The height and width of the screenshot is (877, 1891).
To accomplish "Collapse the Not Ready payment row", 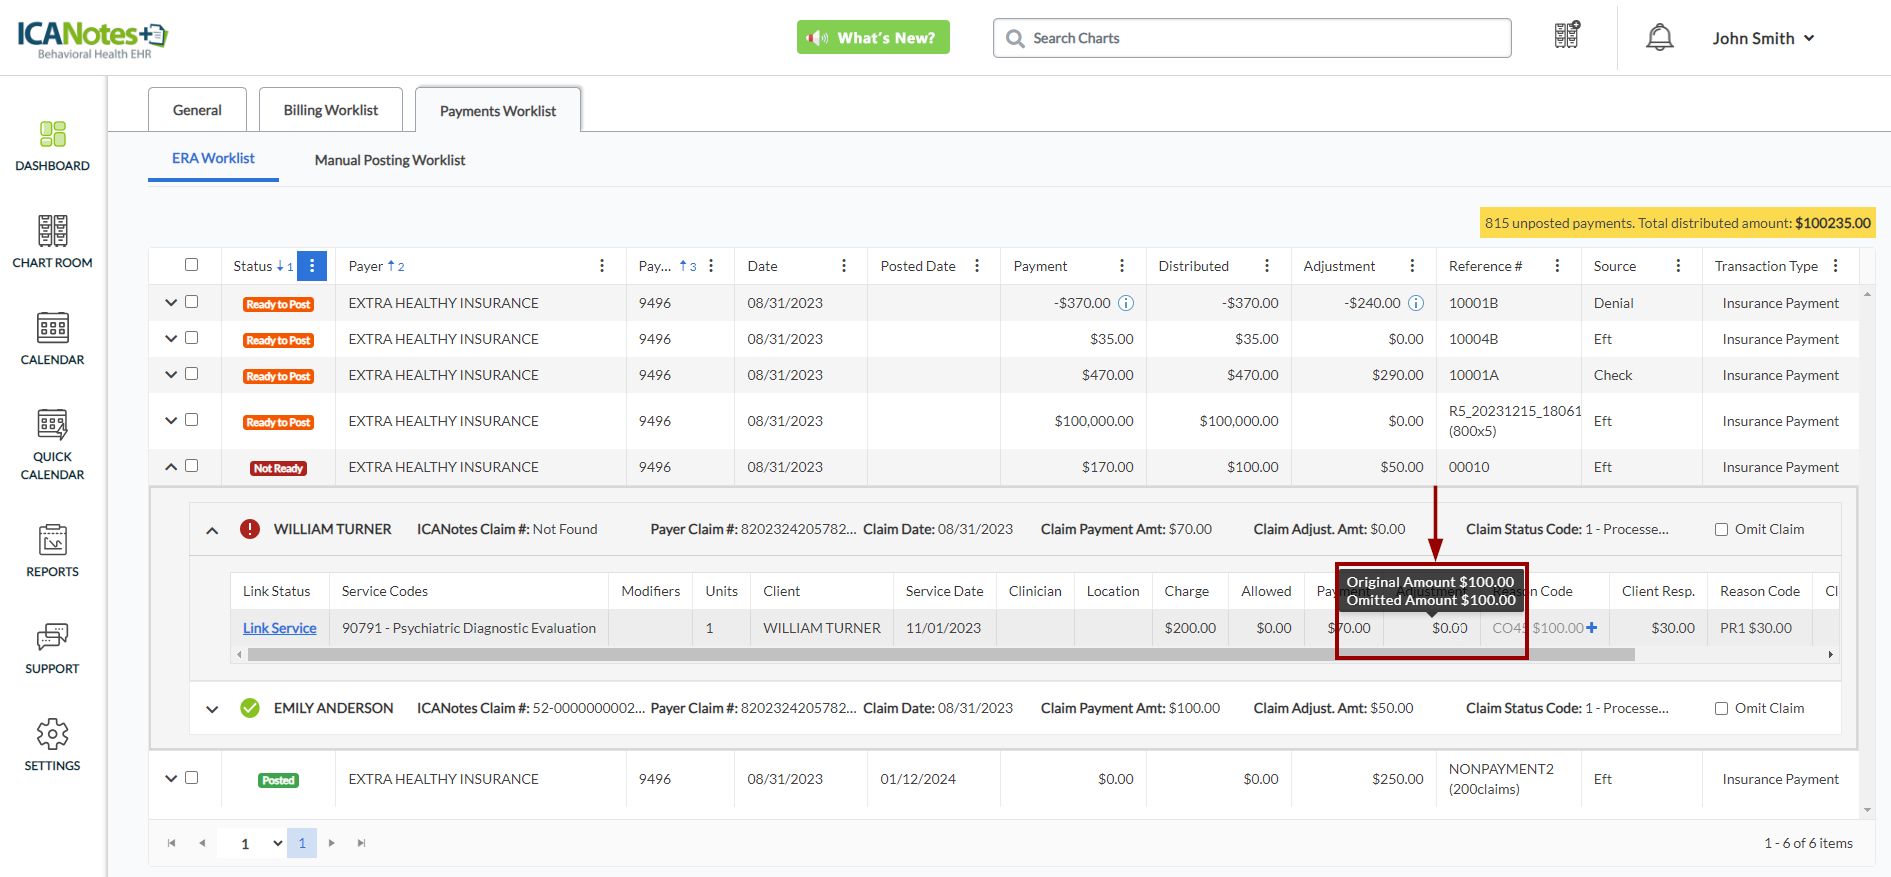I will coord(171,467).
